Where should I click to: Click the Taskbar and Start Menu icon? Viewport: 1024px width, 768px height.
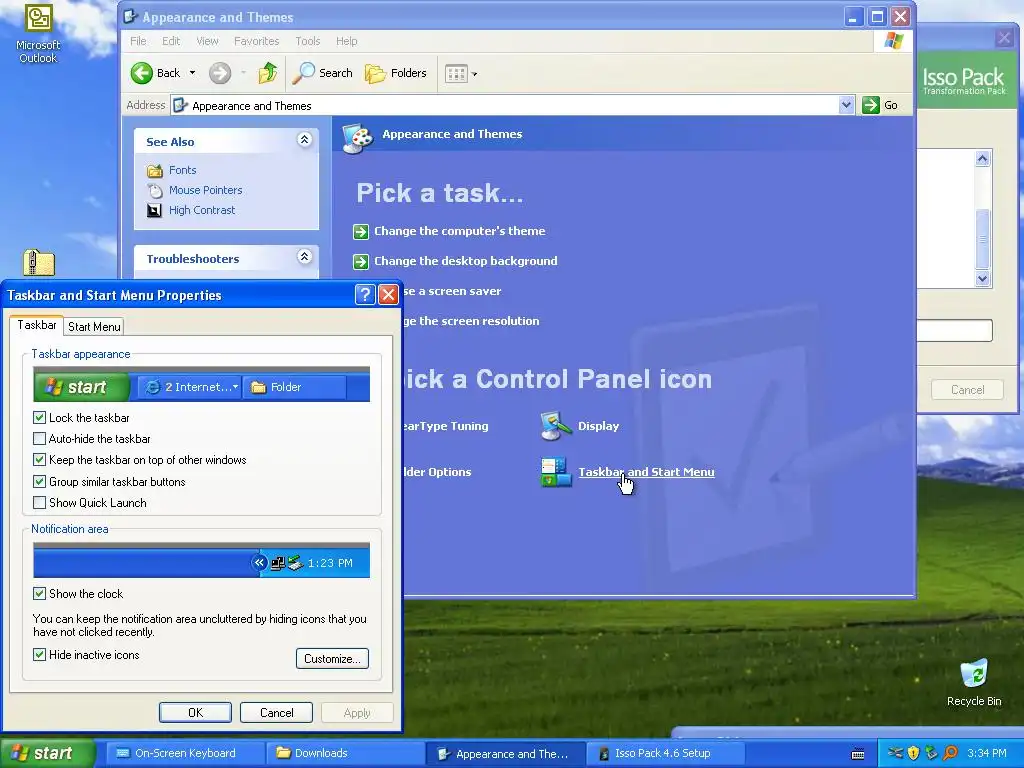click(x=556, y=472)
